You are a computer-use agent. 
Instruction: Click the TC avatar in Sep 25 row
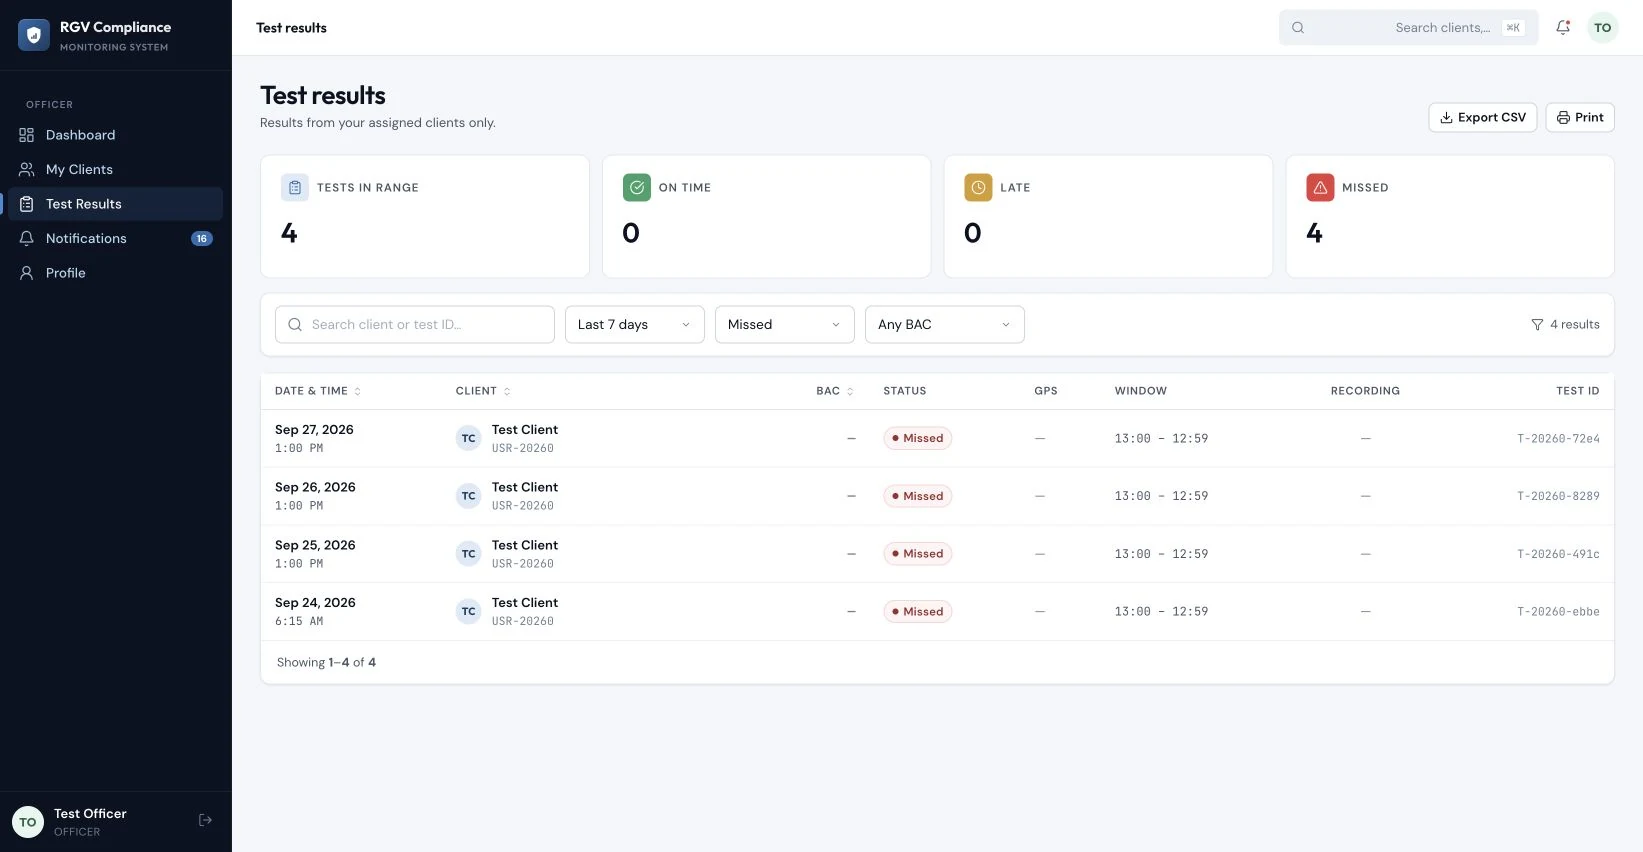pos(469,554)
